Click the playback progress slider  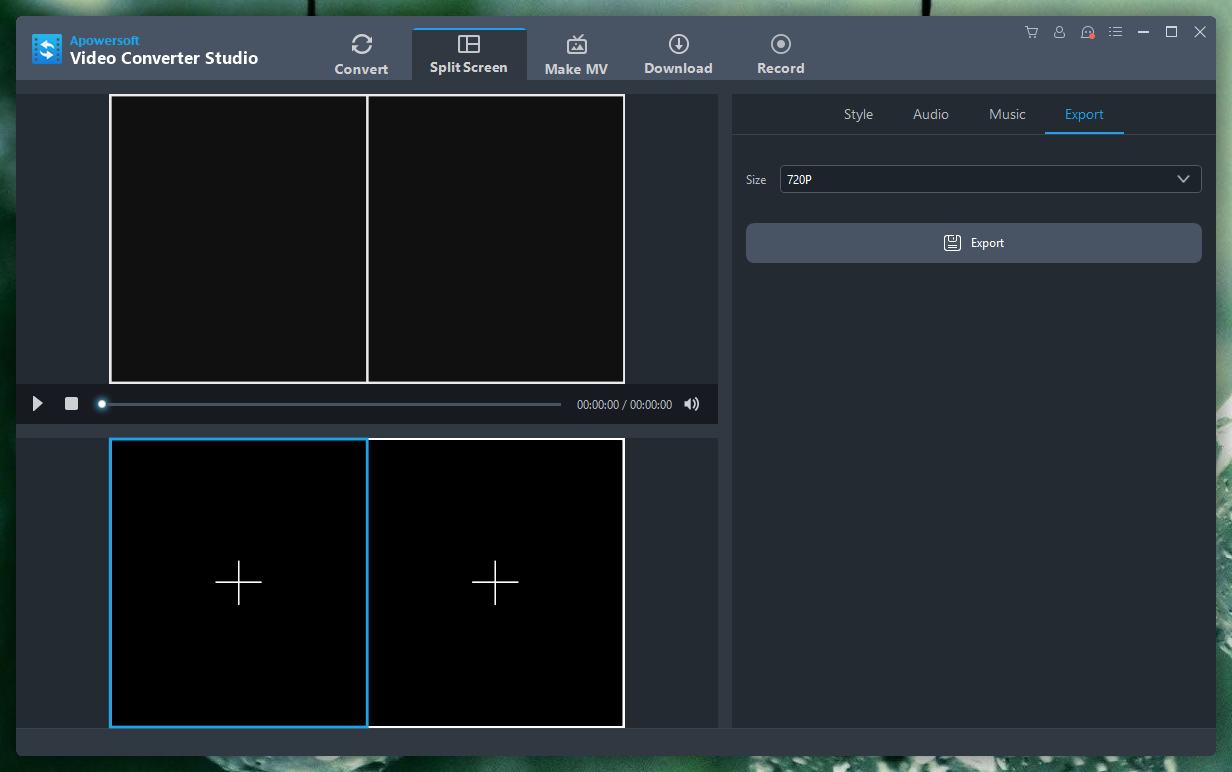point(331,404)
